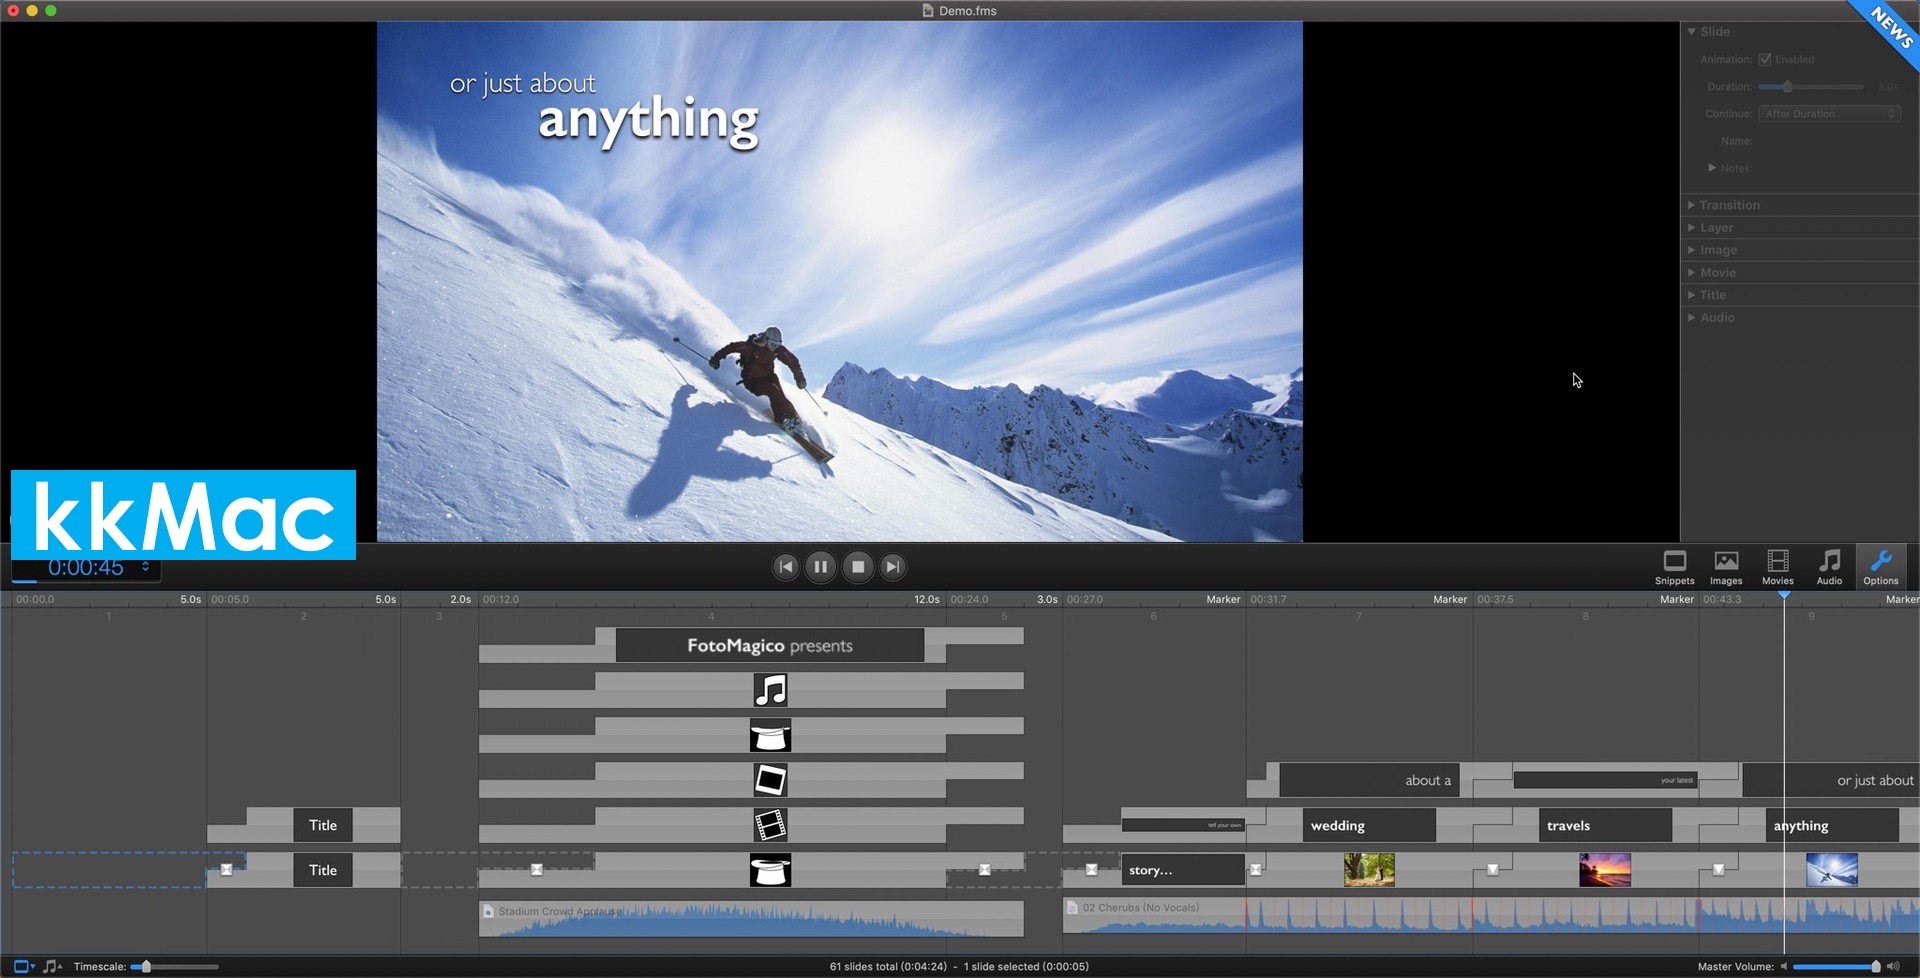Expand the Notes disclosure triangle
Viewport: 1920px width, 978px height.
click(1712, 168)
